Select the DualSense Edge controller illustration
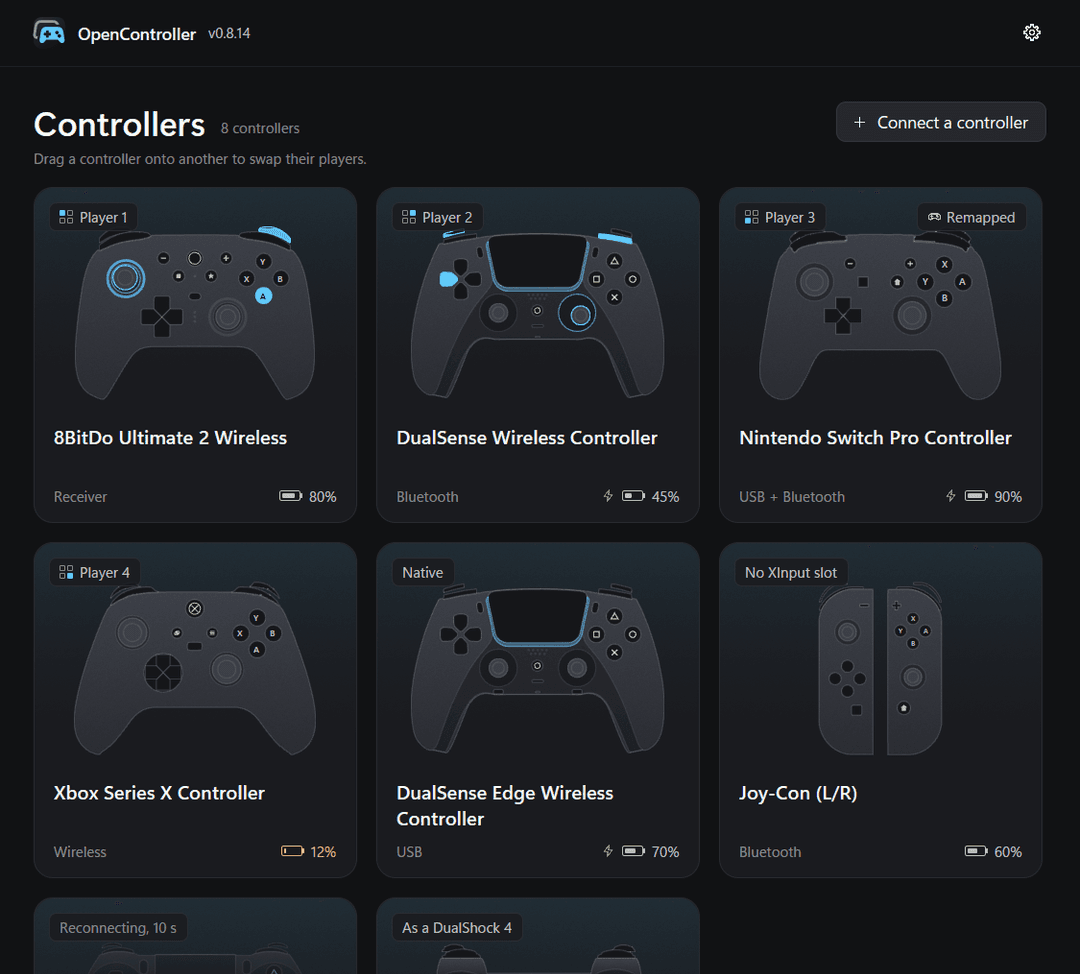Screen dimensions: 1080x974 tap(537, 668)
